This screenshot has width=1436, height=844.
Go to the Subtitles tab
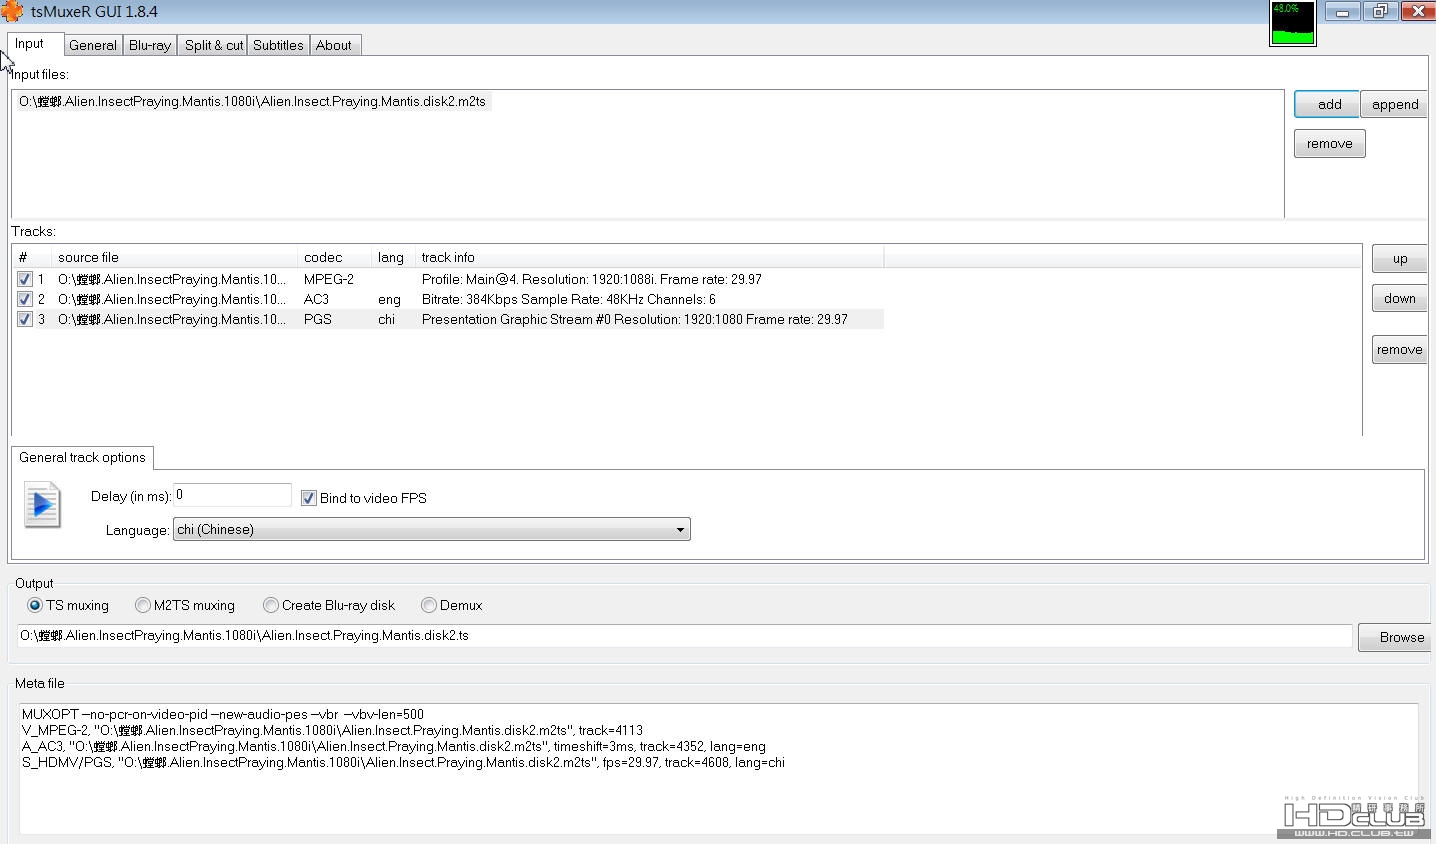(278, 45)
